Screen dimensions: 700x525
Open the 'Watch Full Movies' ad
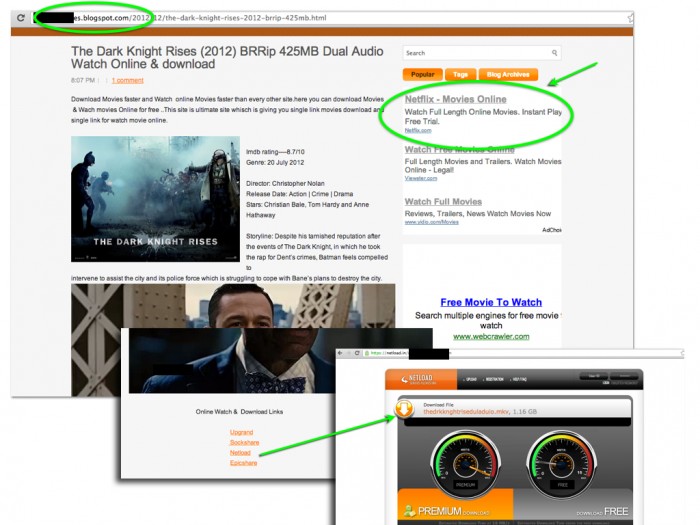coord(443,202)
